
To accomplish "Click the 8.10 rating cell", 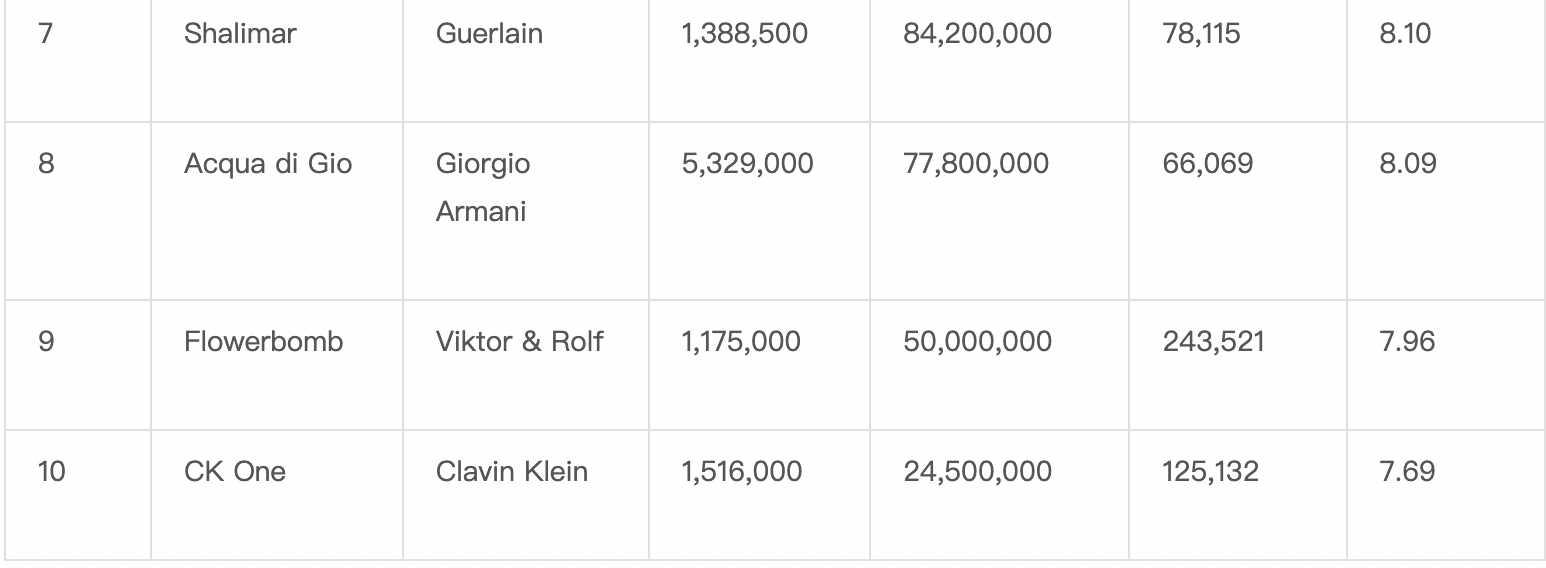I will (1446, 61).
